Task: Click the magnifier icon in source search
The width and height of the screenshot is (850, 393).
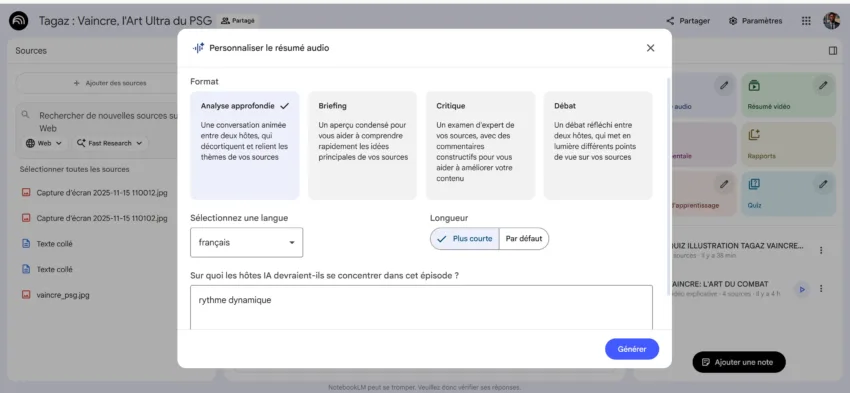Action: pyautogui.click(x=25, y=115)
